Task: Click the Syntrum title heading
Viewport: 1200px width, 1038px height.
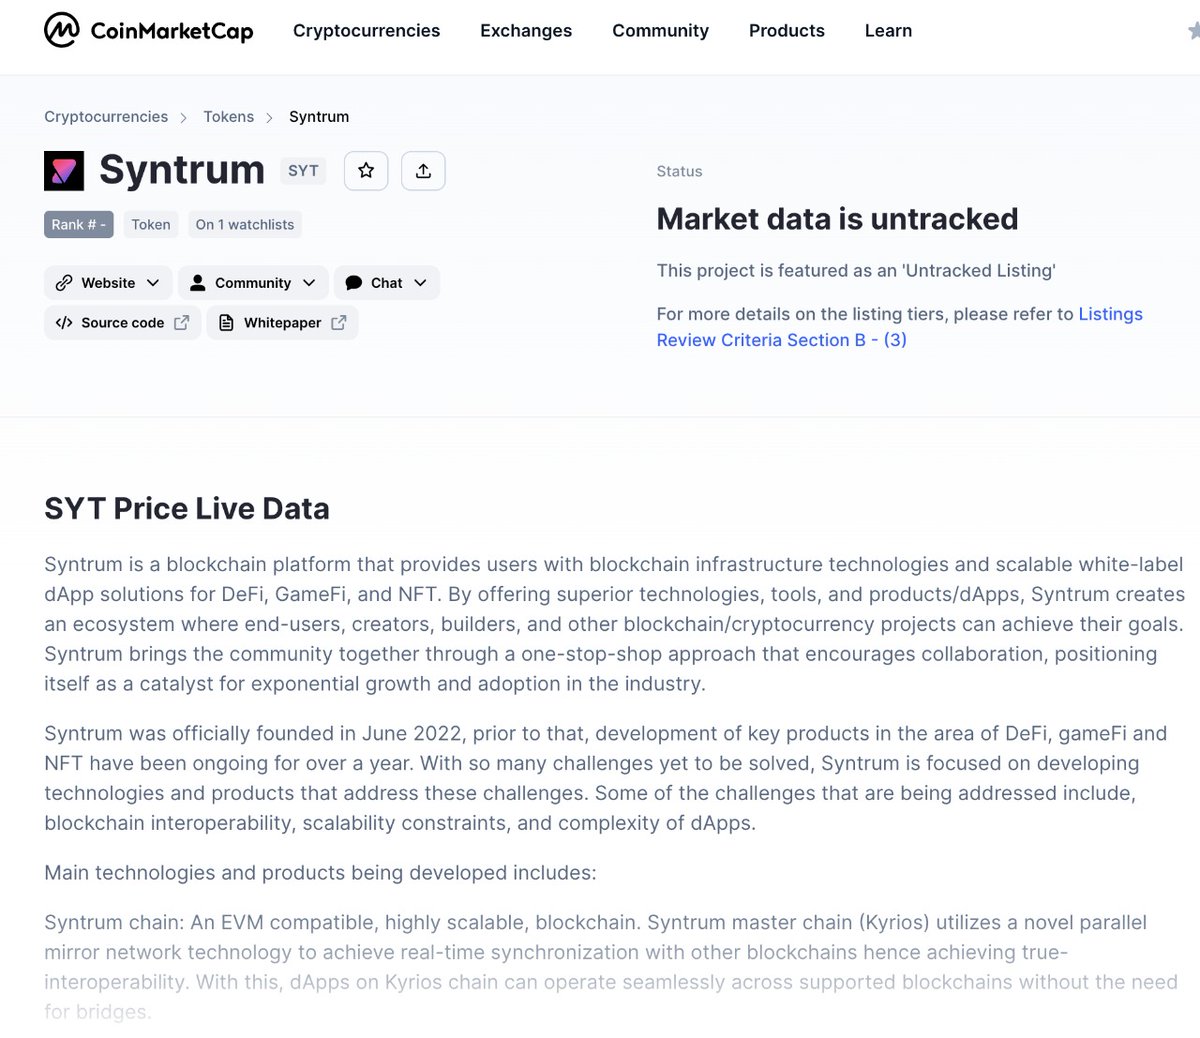Action: [182, 170]
